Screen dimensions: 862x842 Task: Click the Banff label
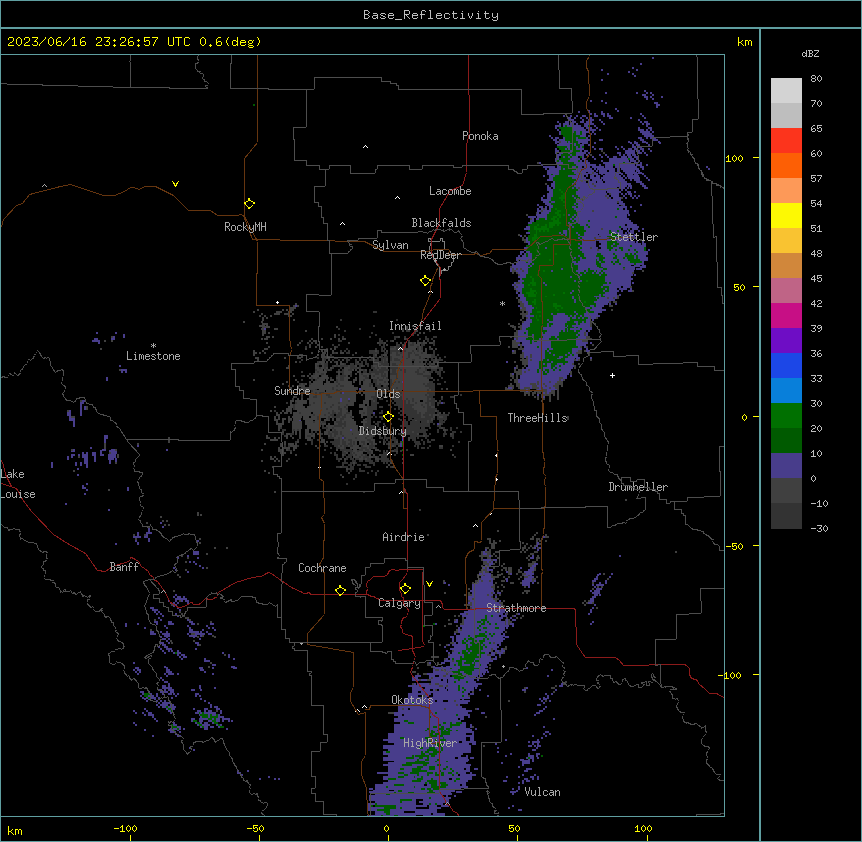(x=124, y=567)
